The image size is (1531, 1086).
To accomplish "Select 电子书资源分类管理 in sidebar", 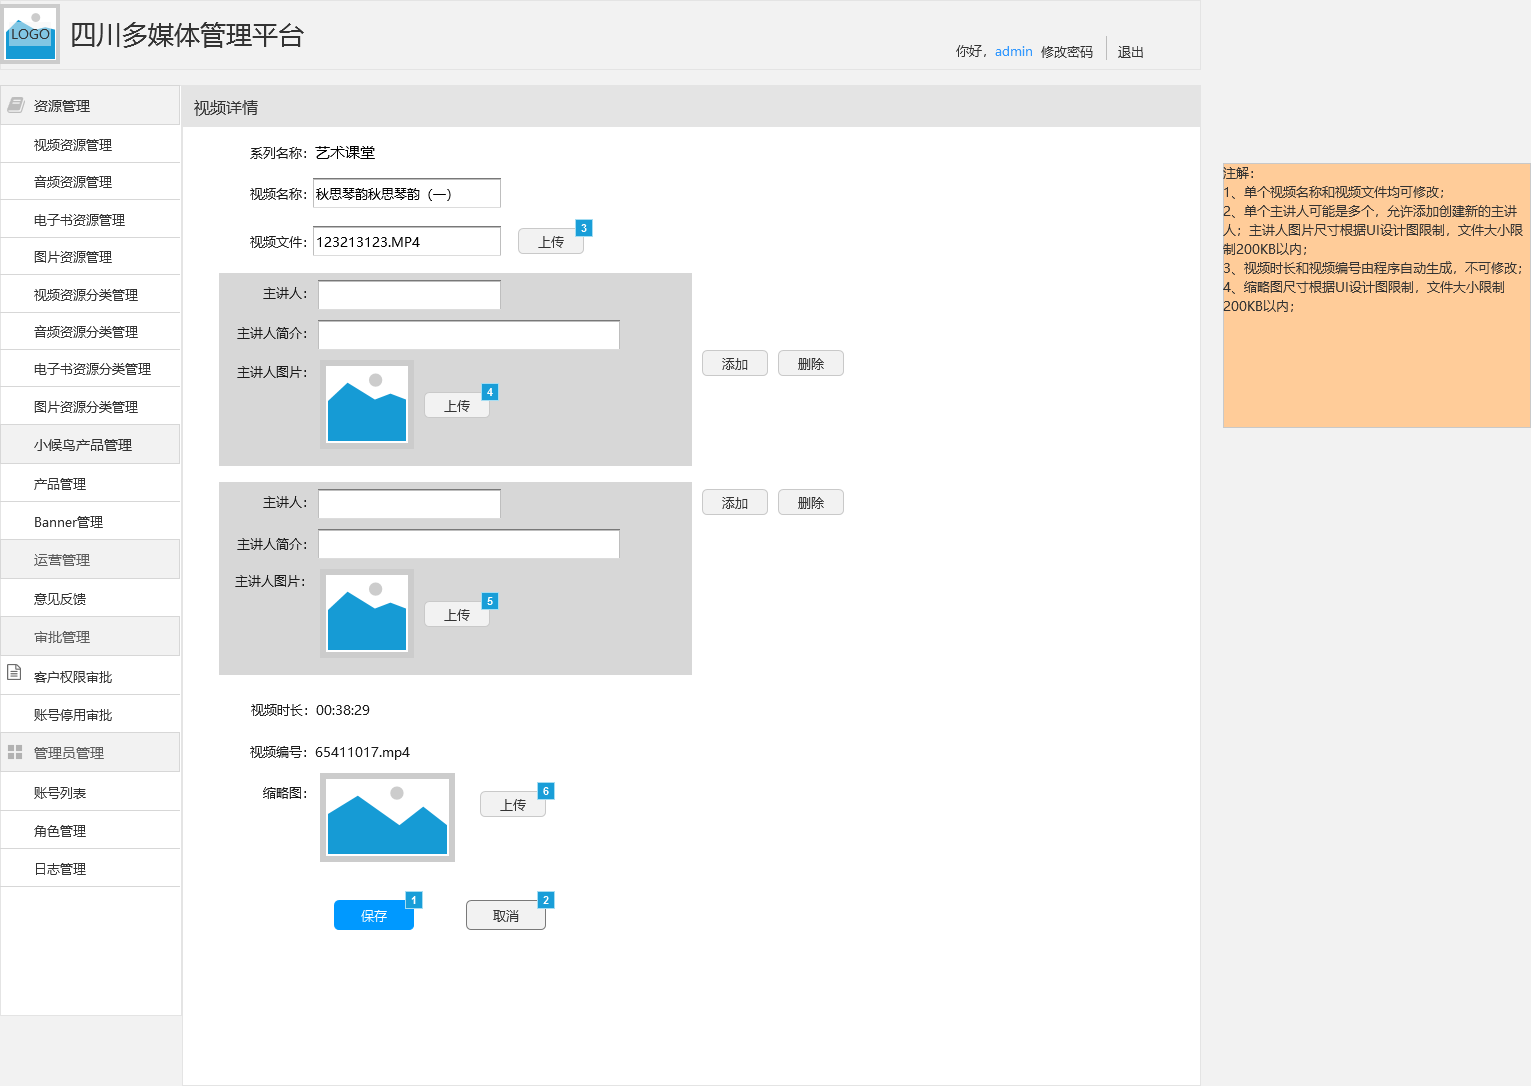I will 90,369.
